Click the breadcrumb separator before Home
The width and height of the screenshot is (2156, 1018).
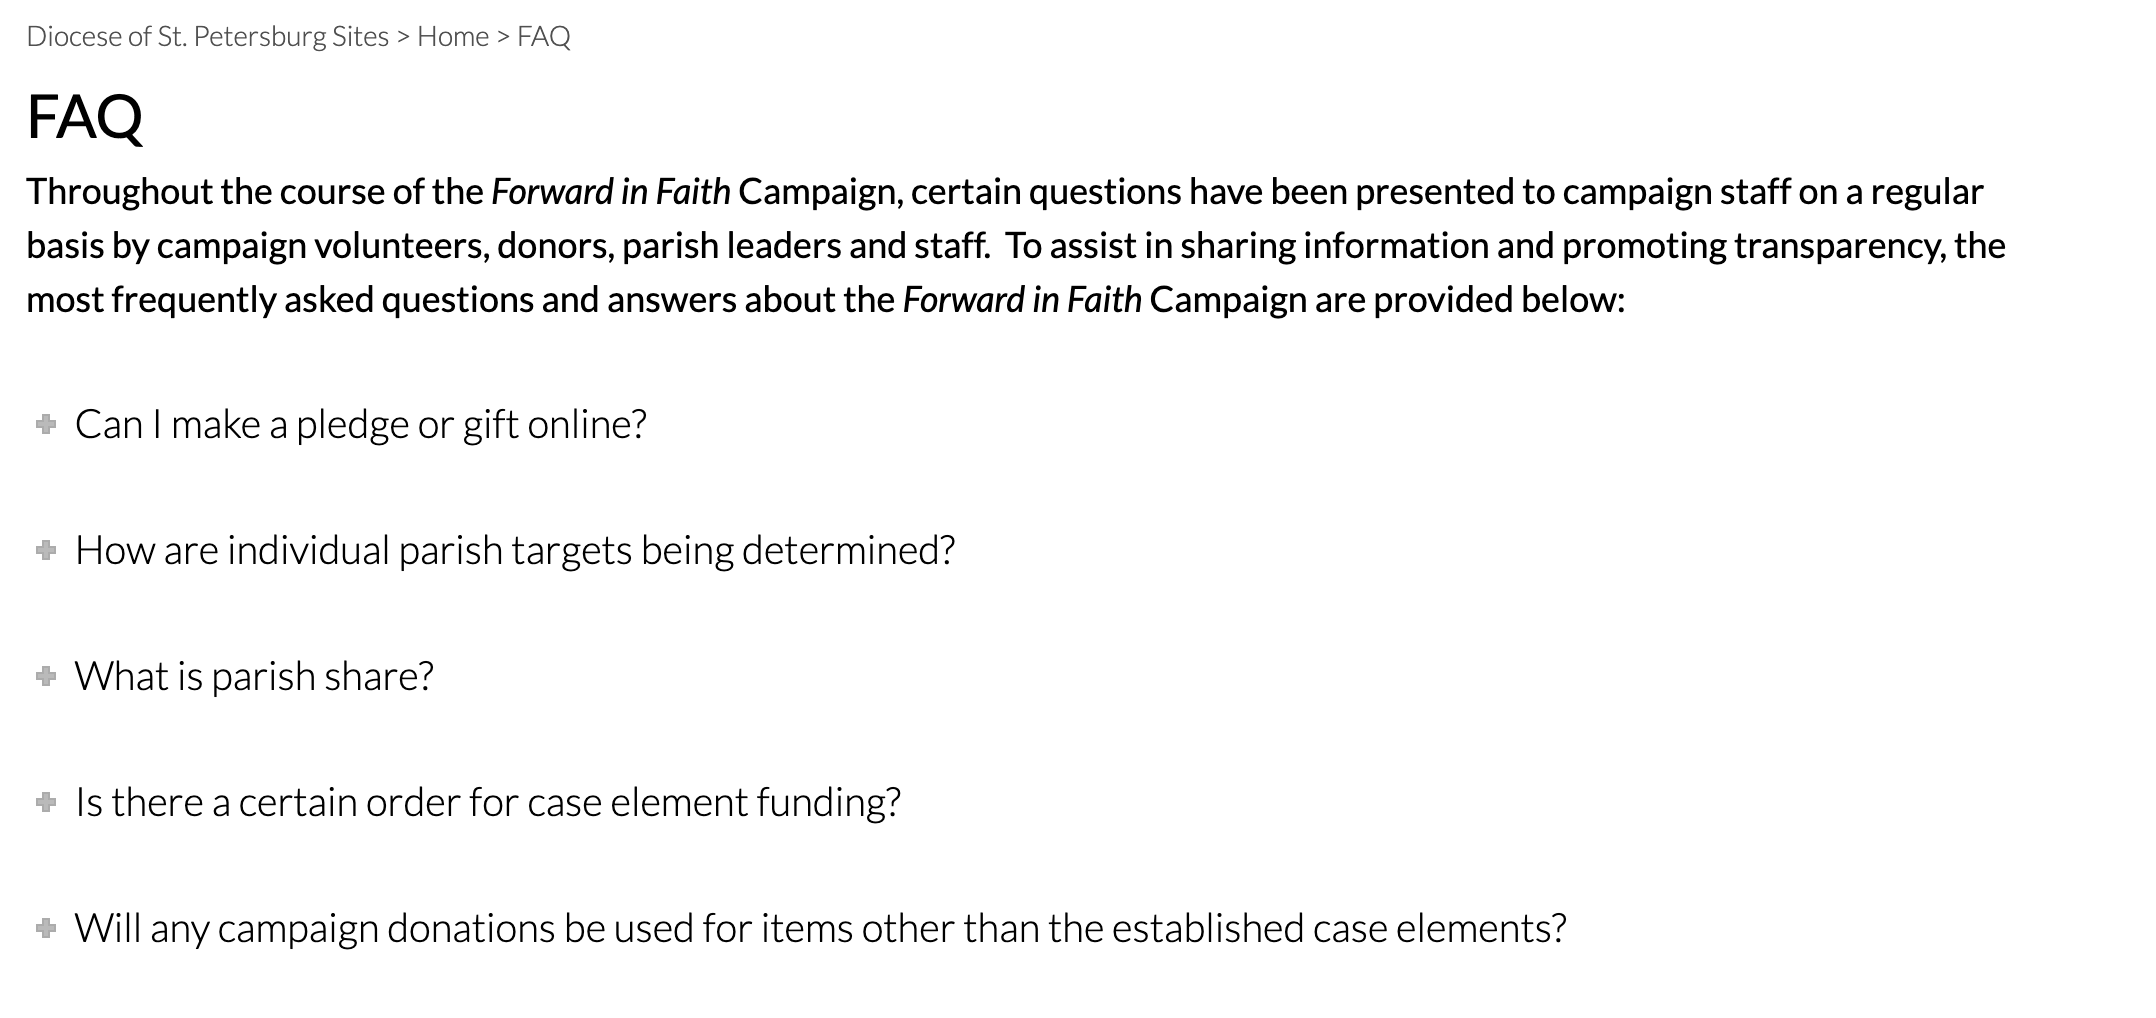[403, 37]
